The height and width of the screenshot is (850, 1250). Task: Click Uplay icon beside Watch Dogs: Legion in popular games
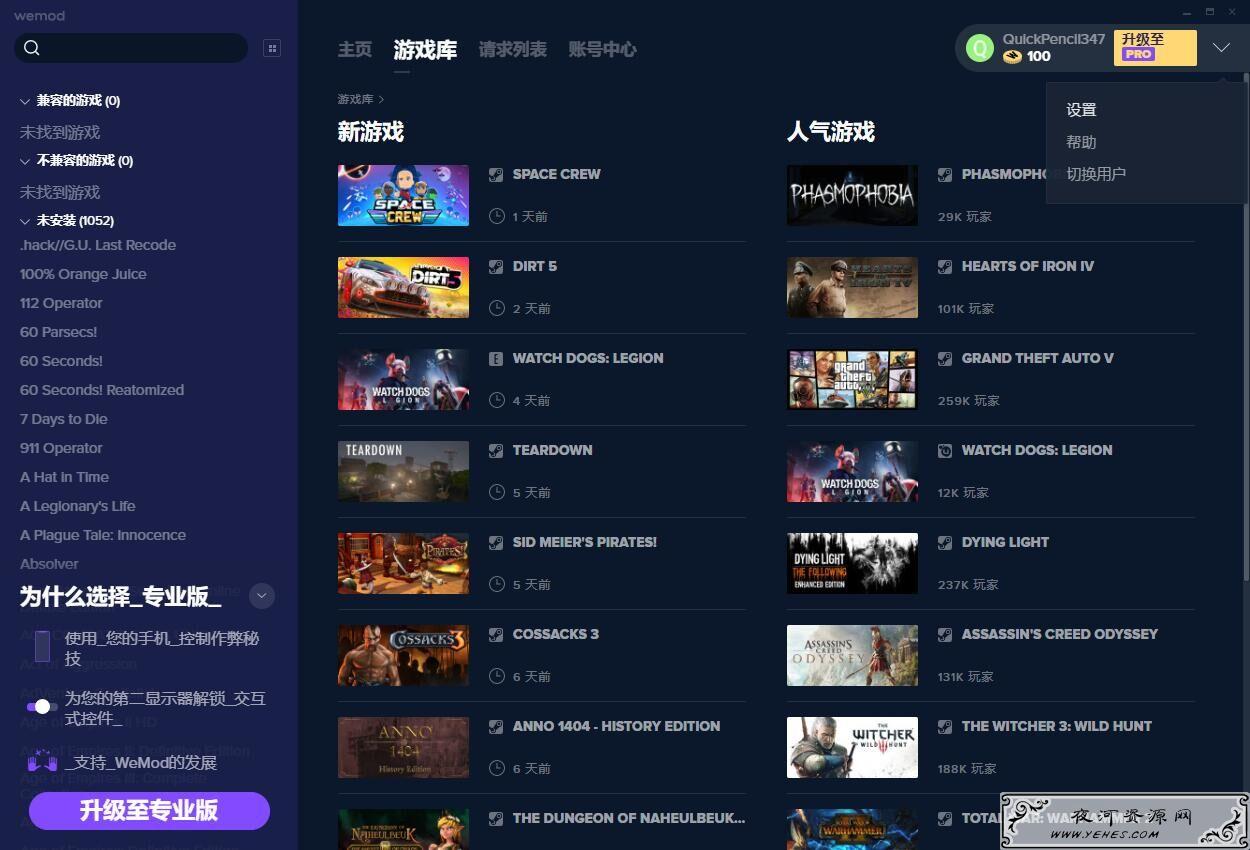pyautogui.click(x=945, y=450)
